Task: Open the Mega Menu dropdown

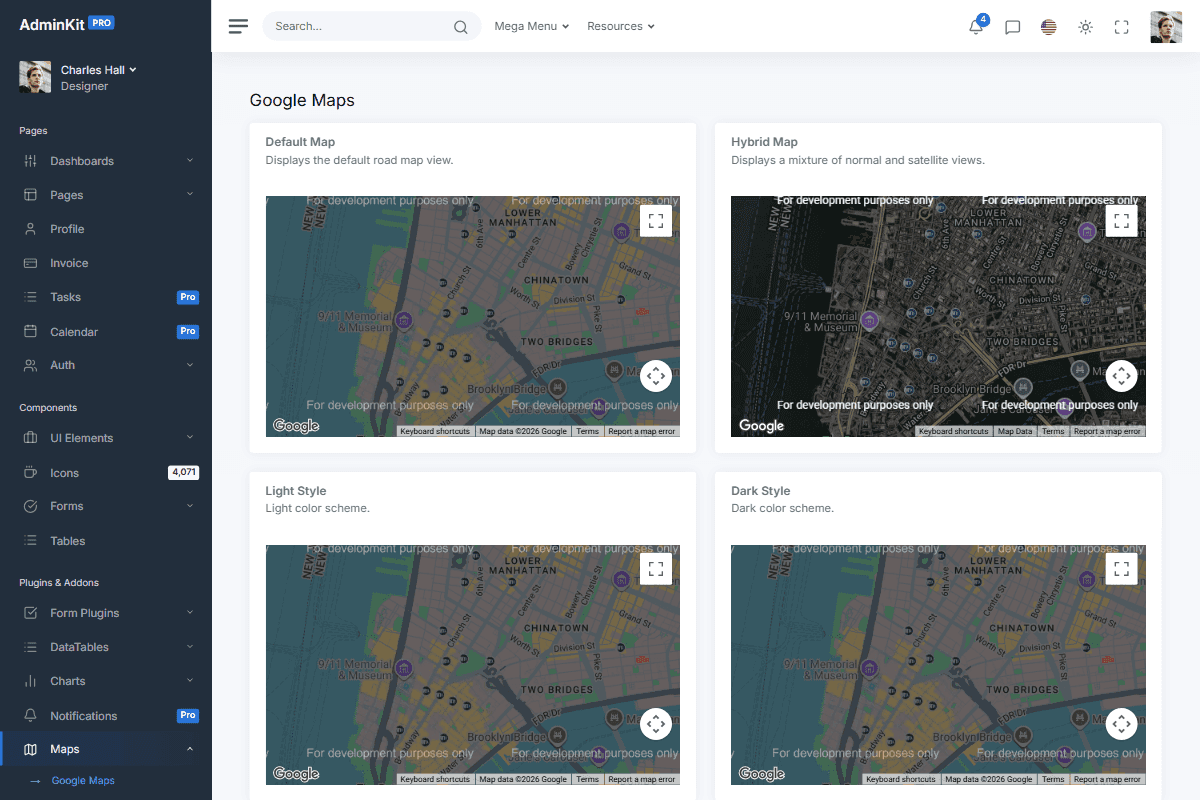Action: pos(531,26)
